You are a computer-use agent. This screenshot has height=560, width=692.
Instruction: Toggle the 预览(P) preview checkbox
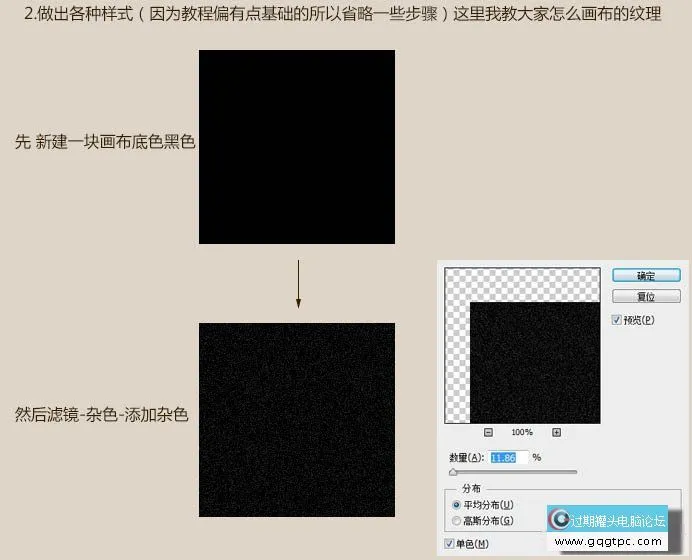tap(616, 320)
